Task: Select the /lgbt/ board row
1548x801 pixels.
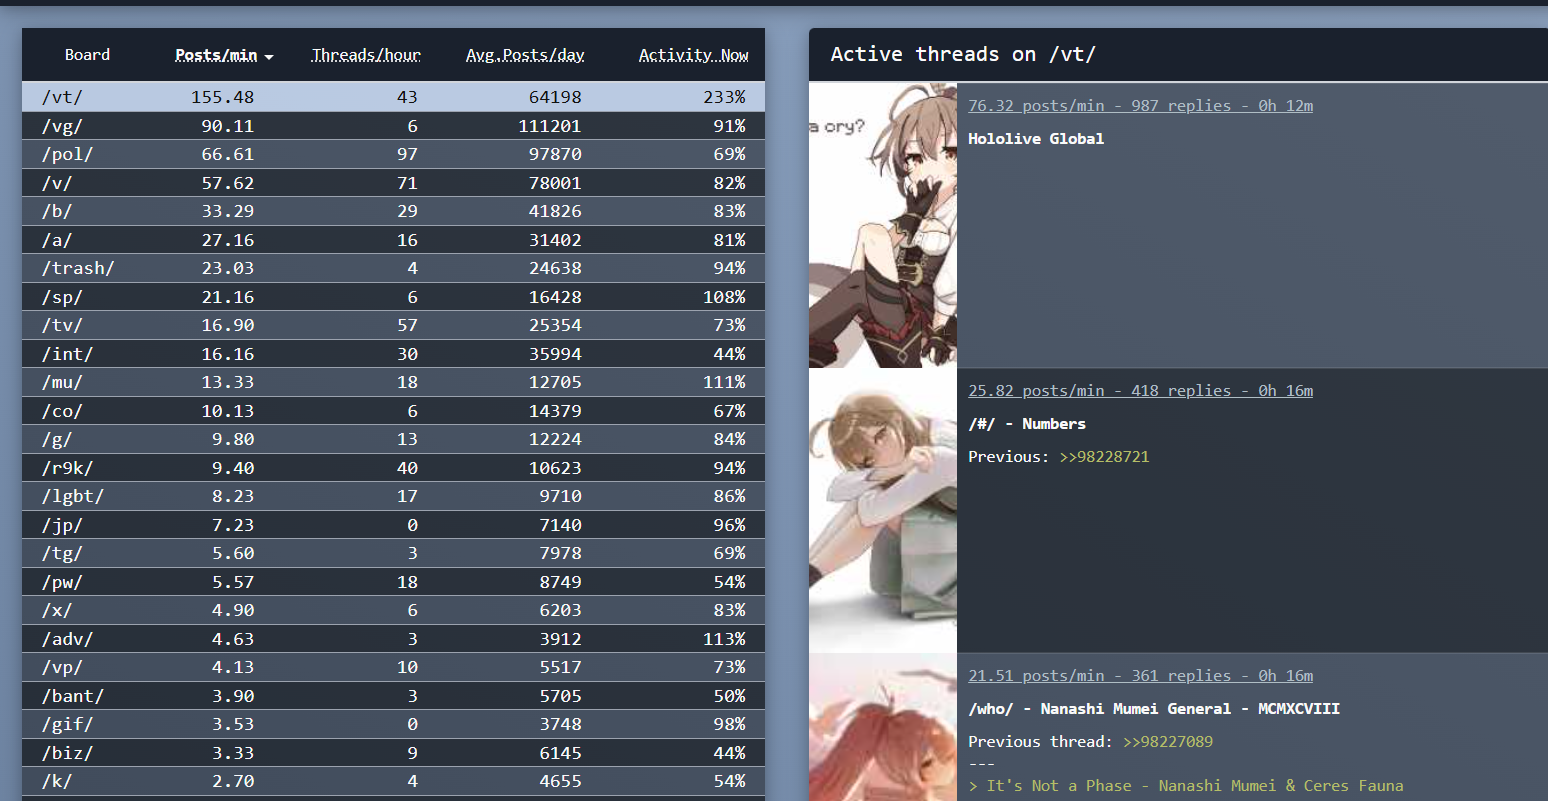Action: tap(393, 496)
